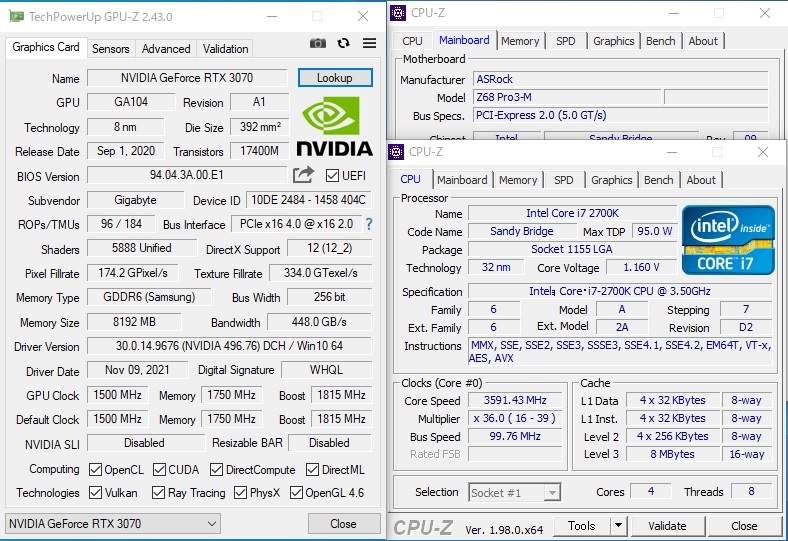Image resolution: width=788 pixels, height=541 pixels.
Task: Click the Device ID field value
Action: click(309, 200)
